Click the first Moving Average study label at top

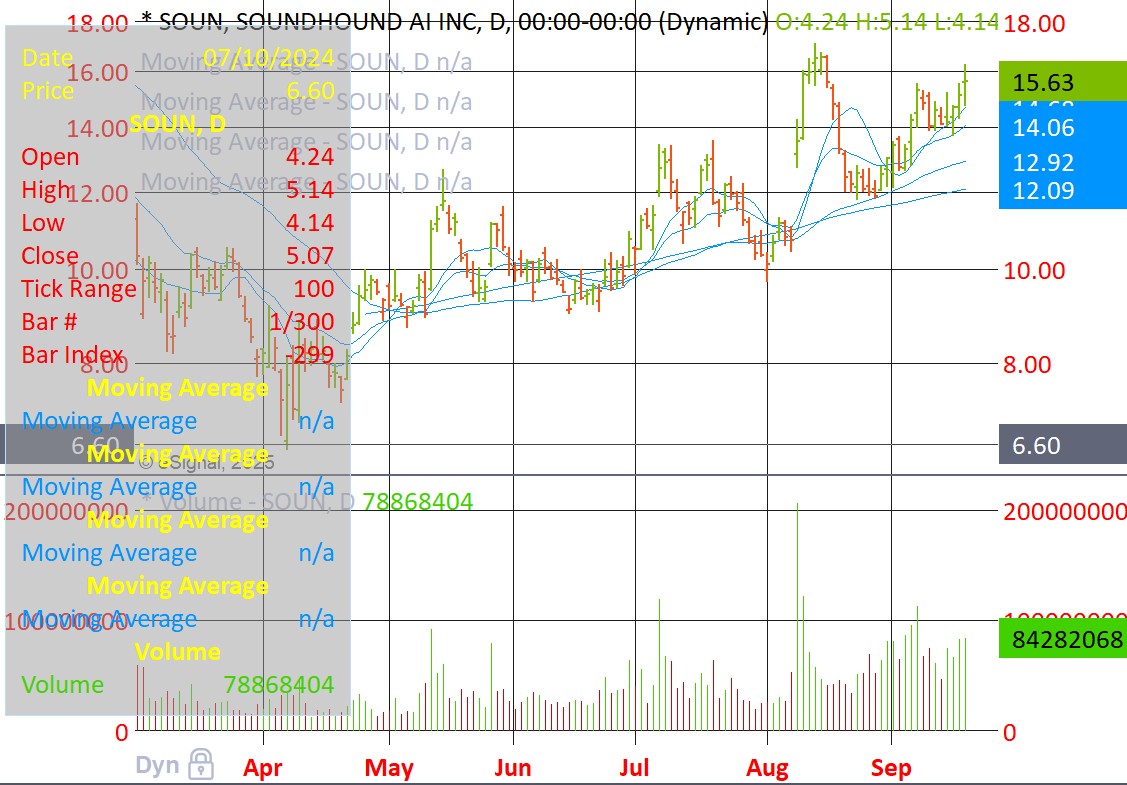click(305, 62)
